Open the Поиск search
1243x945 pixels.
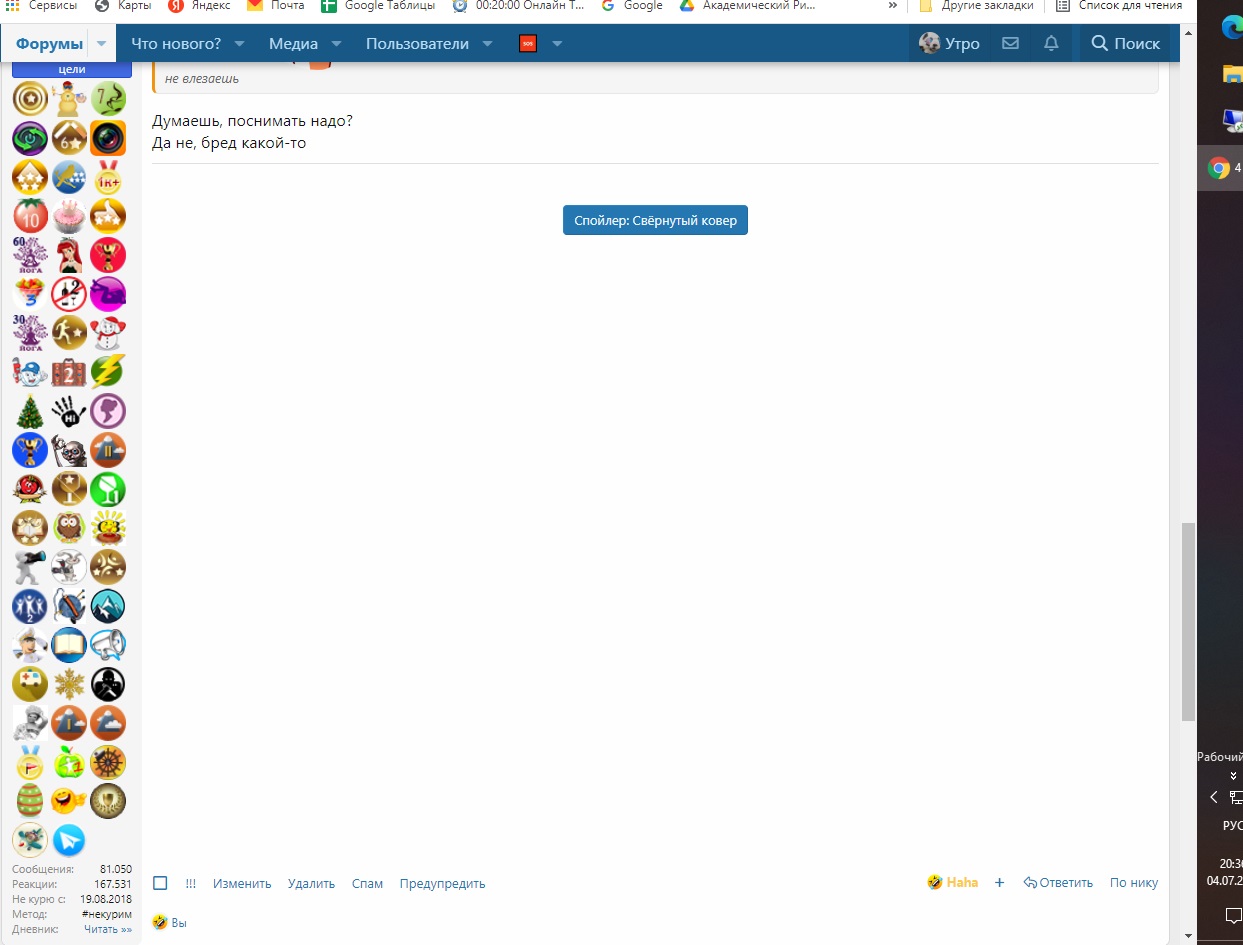click(1126, 44)
